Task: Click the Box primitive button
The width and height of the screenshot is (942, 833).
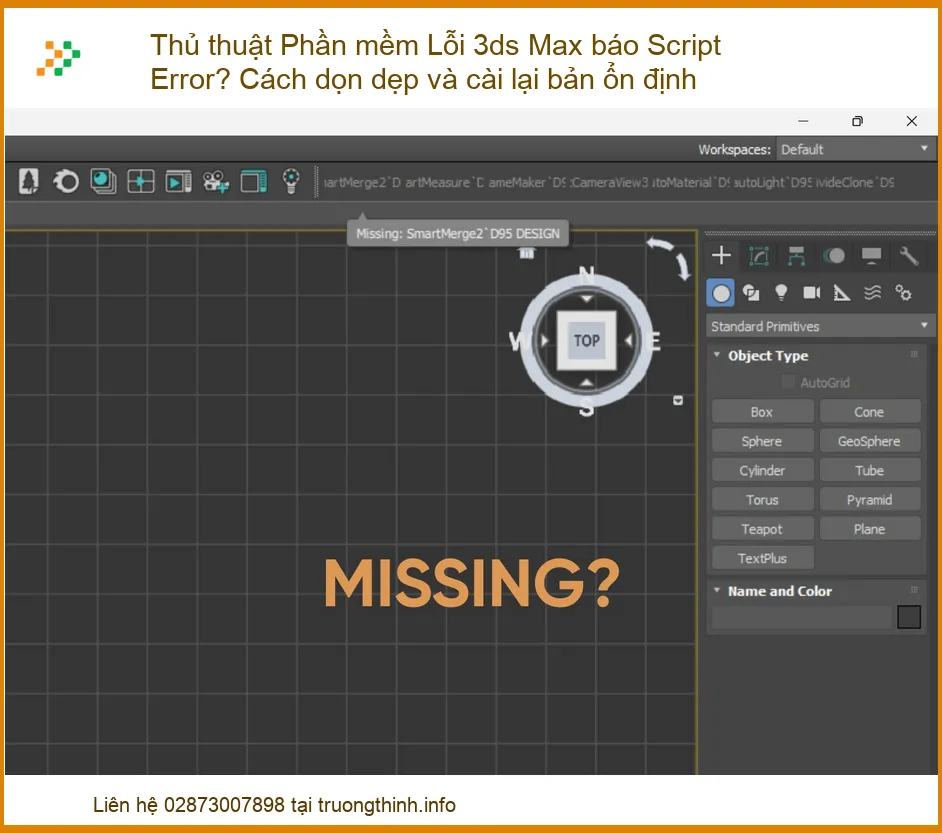Action: (x=762, y=412)
